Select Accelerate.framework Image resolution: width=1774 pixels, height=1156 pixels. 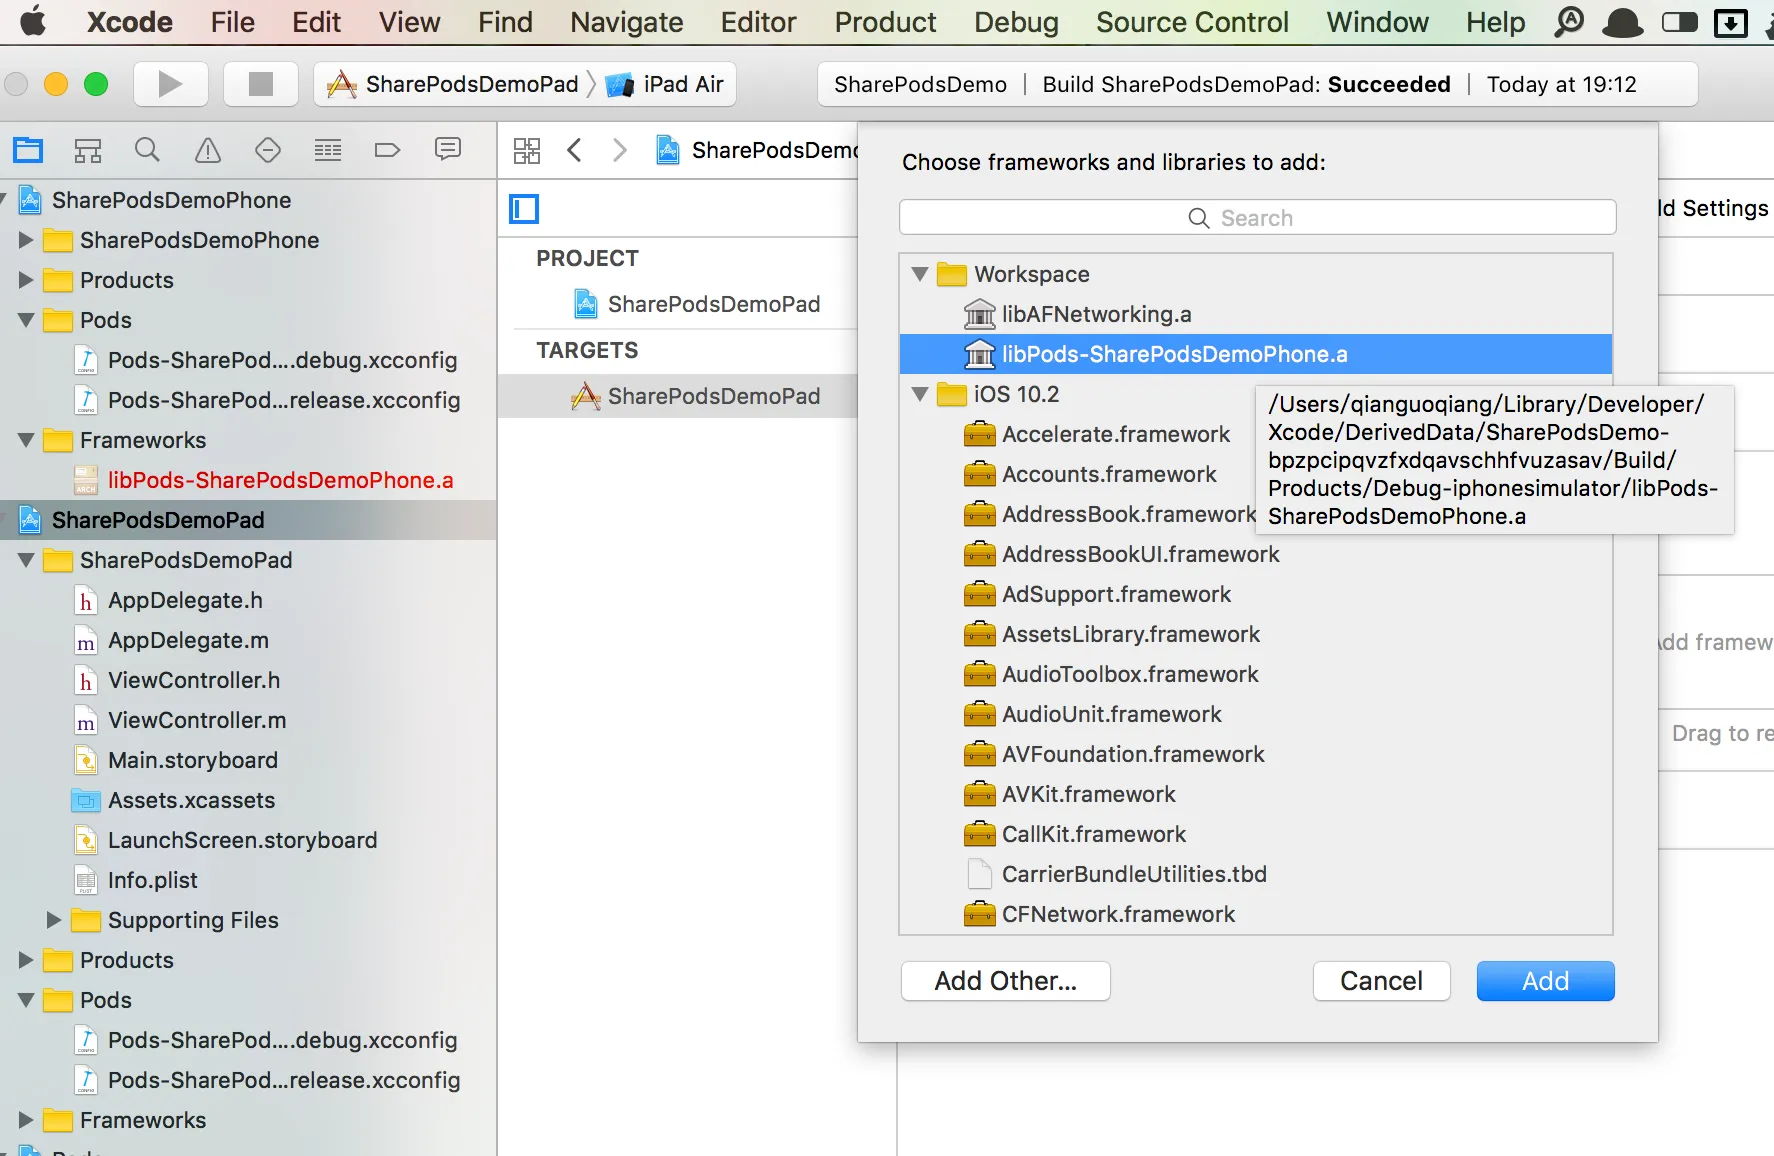point(1116,434)
